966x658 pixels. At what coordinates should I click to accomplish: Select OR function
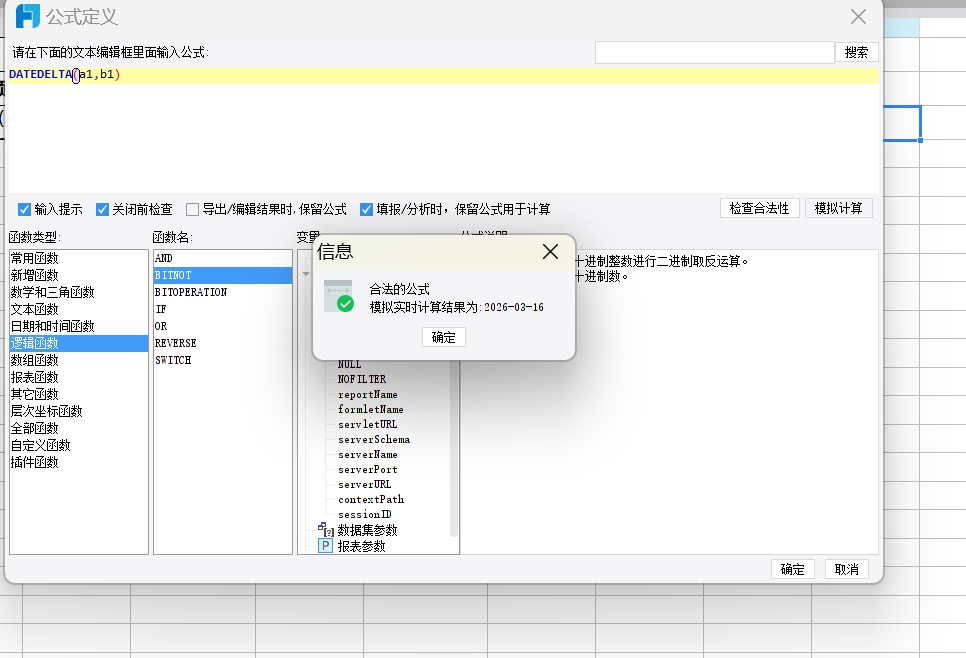(x=222, y=326)
